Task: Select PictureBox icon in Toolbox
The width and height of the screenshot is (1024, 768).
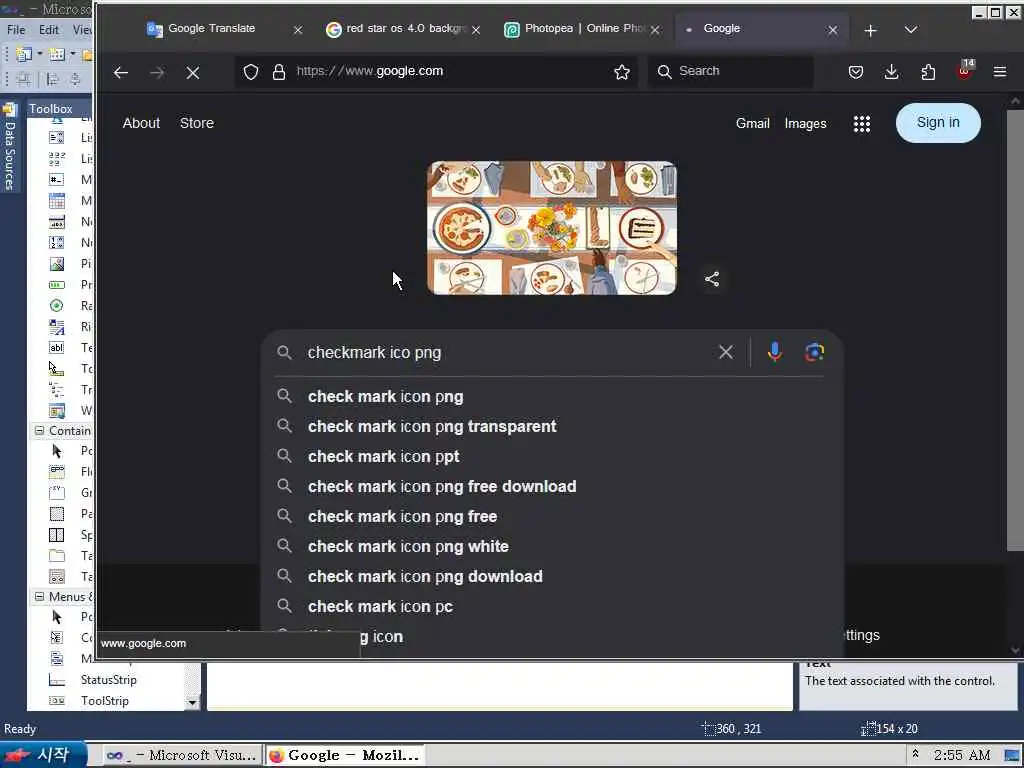Action: coord(57,264)
